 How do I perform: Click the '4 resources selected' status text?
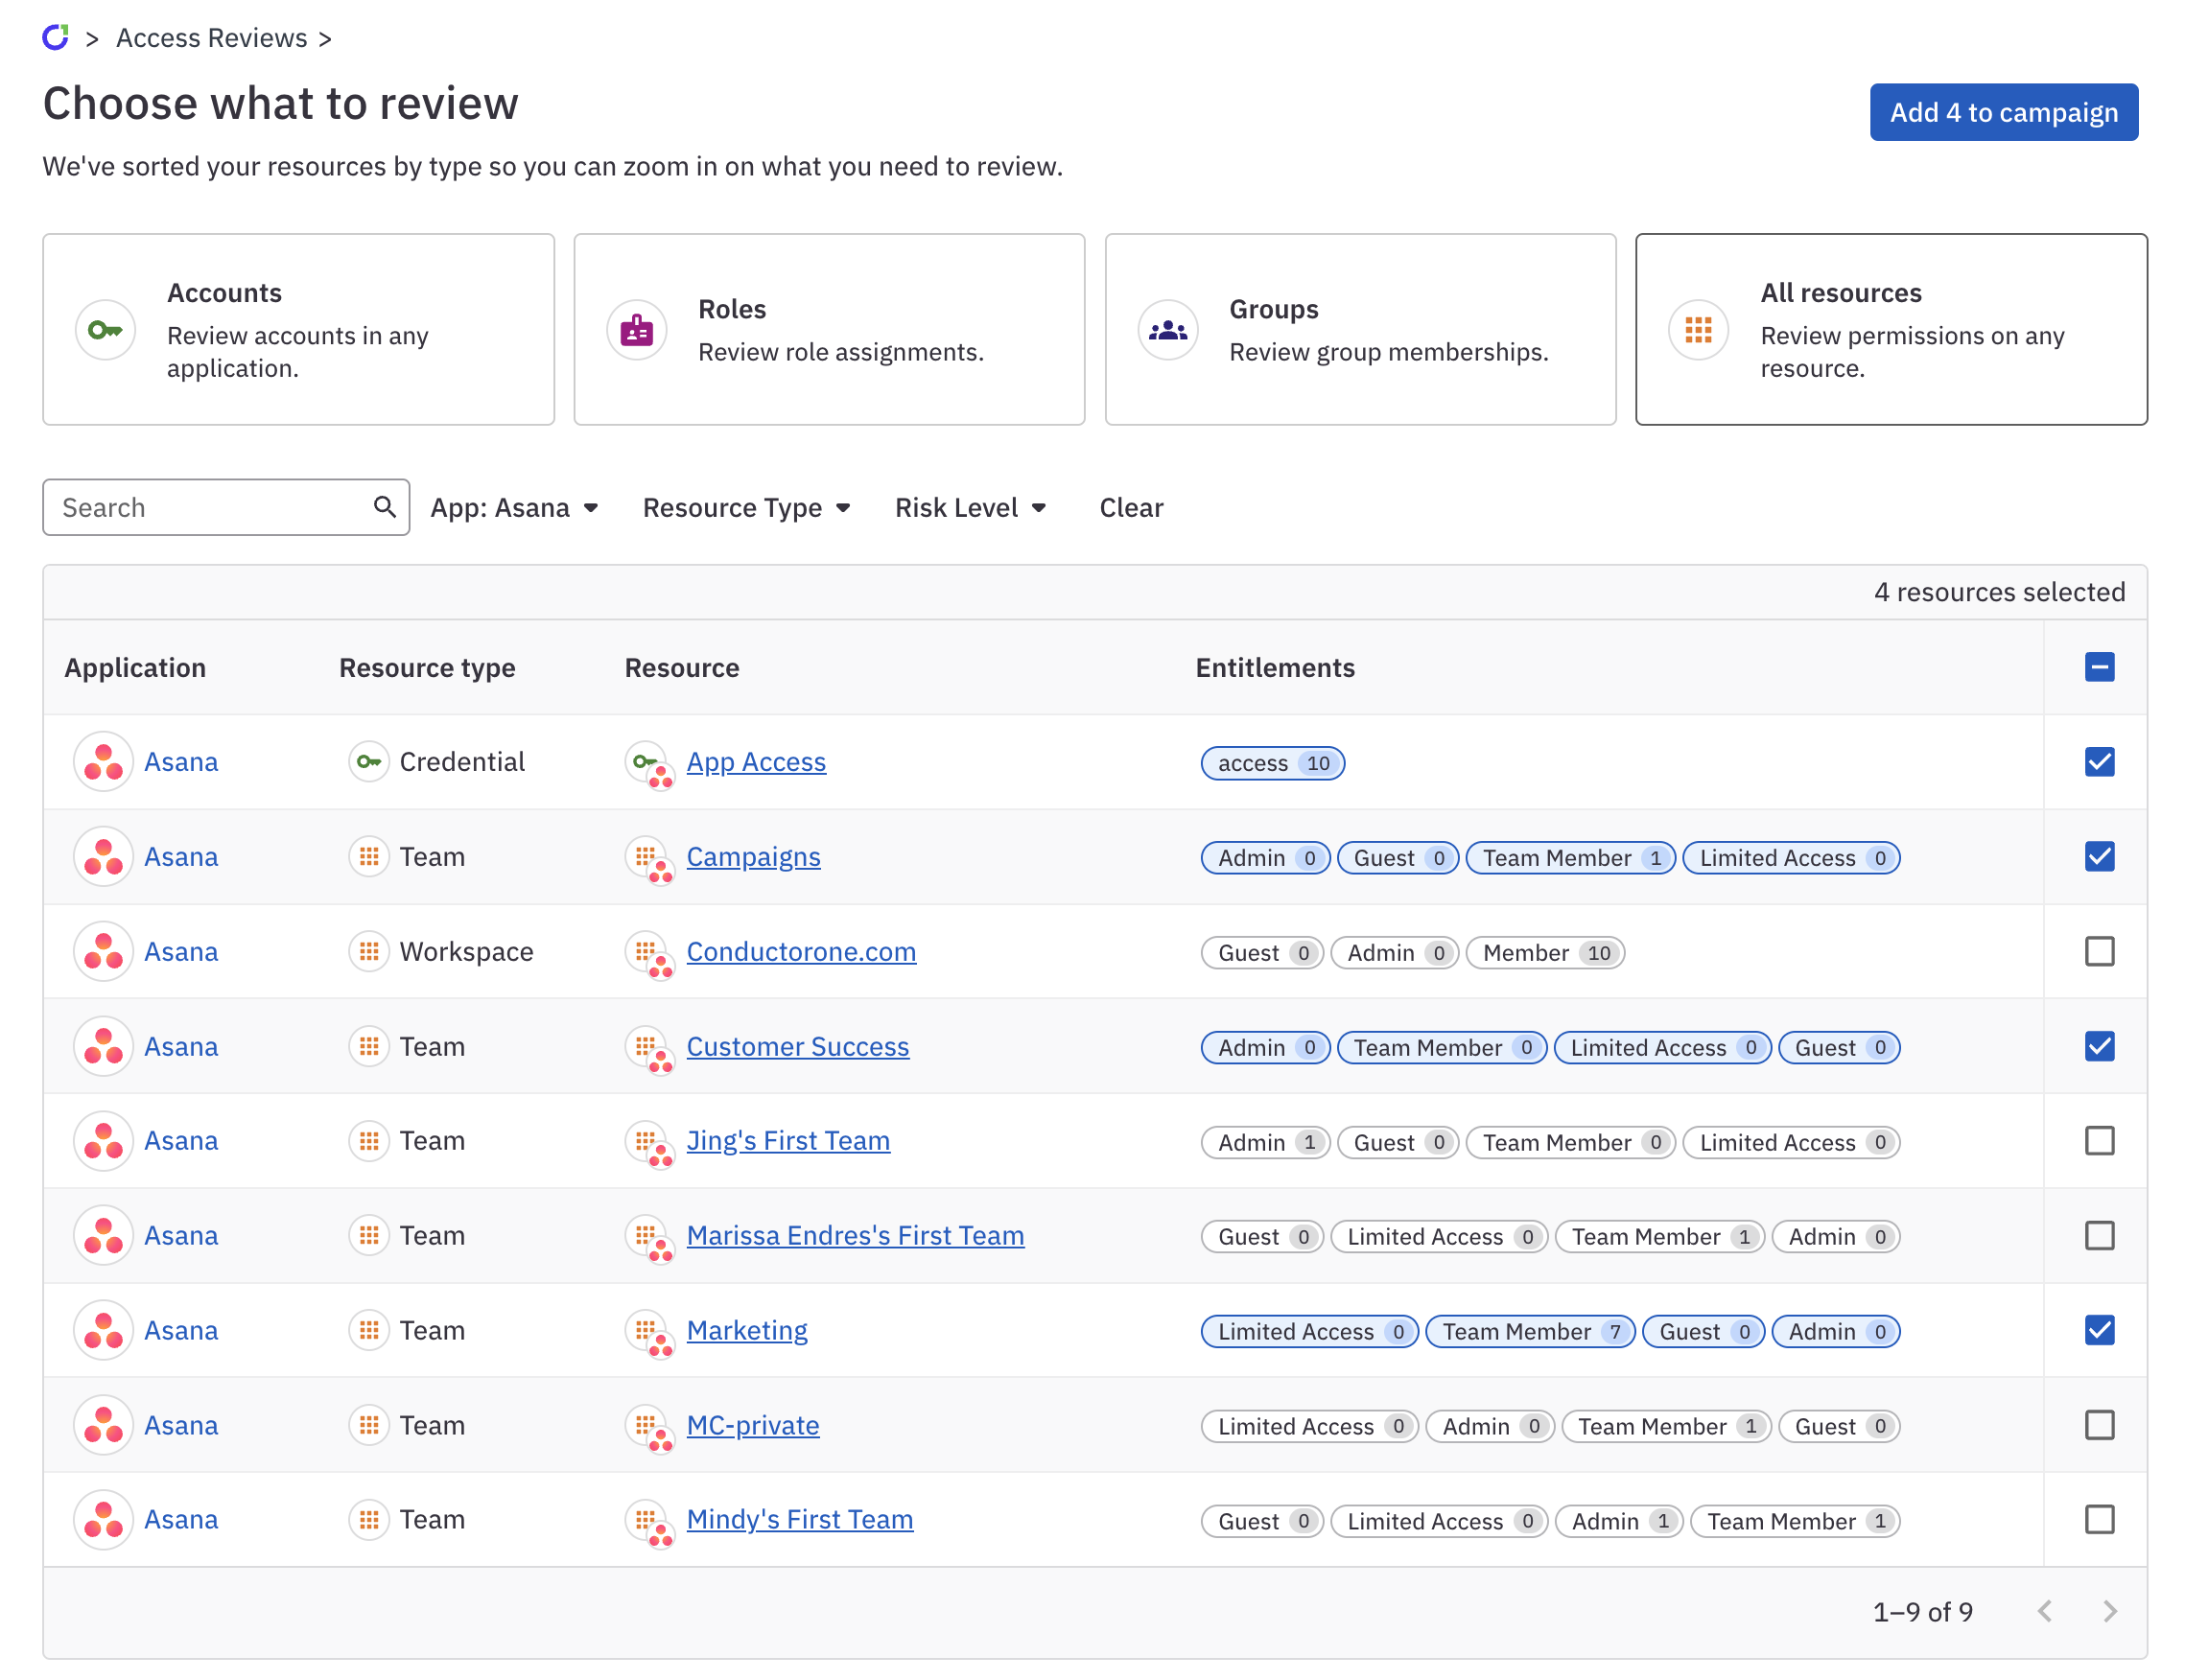click(1999, 592)
